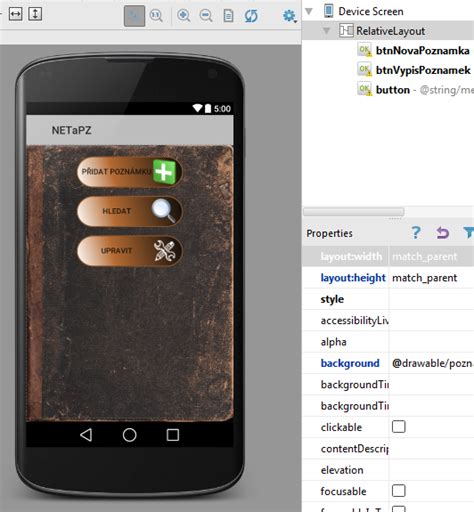Edit the @drawable background value
The width and height of the screenshot is (474, 512).
[x=433, y=363]
